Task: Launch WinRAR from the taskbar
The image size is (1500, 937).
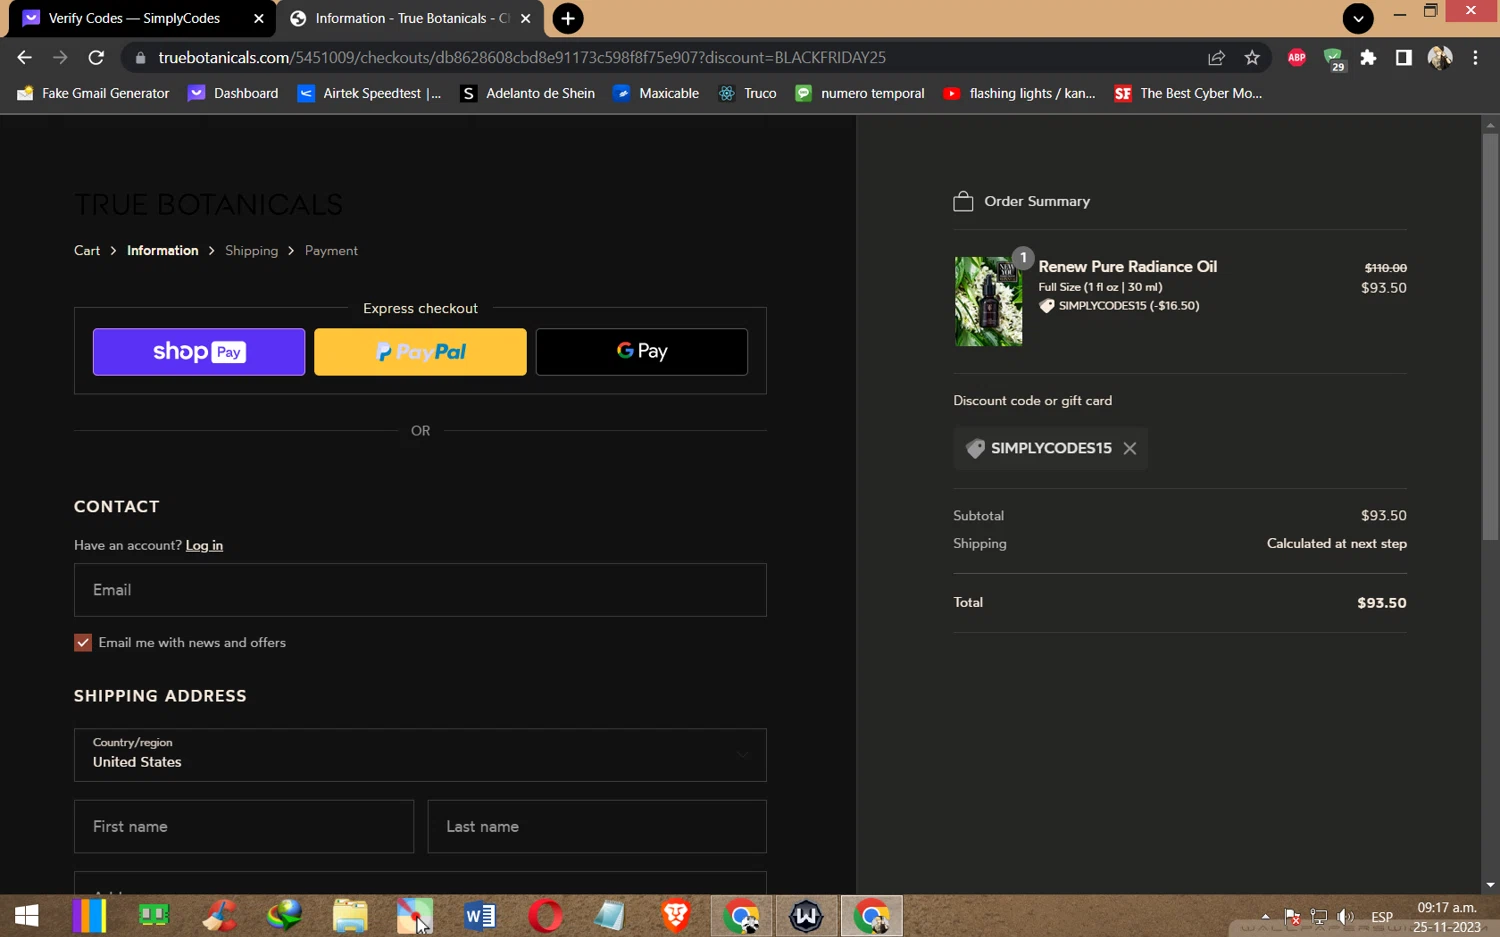Action: click(89, 916)
